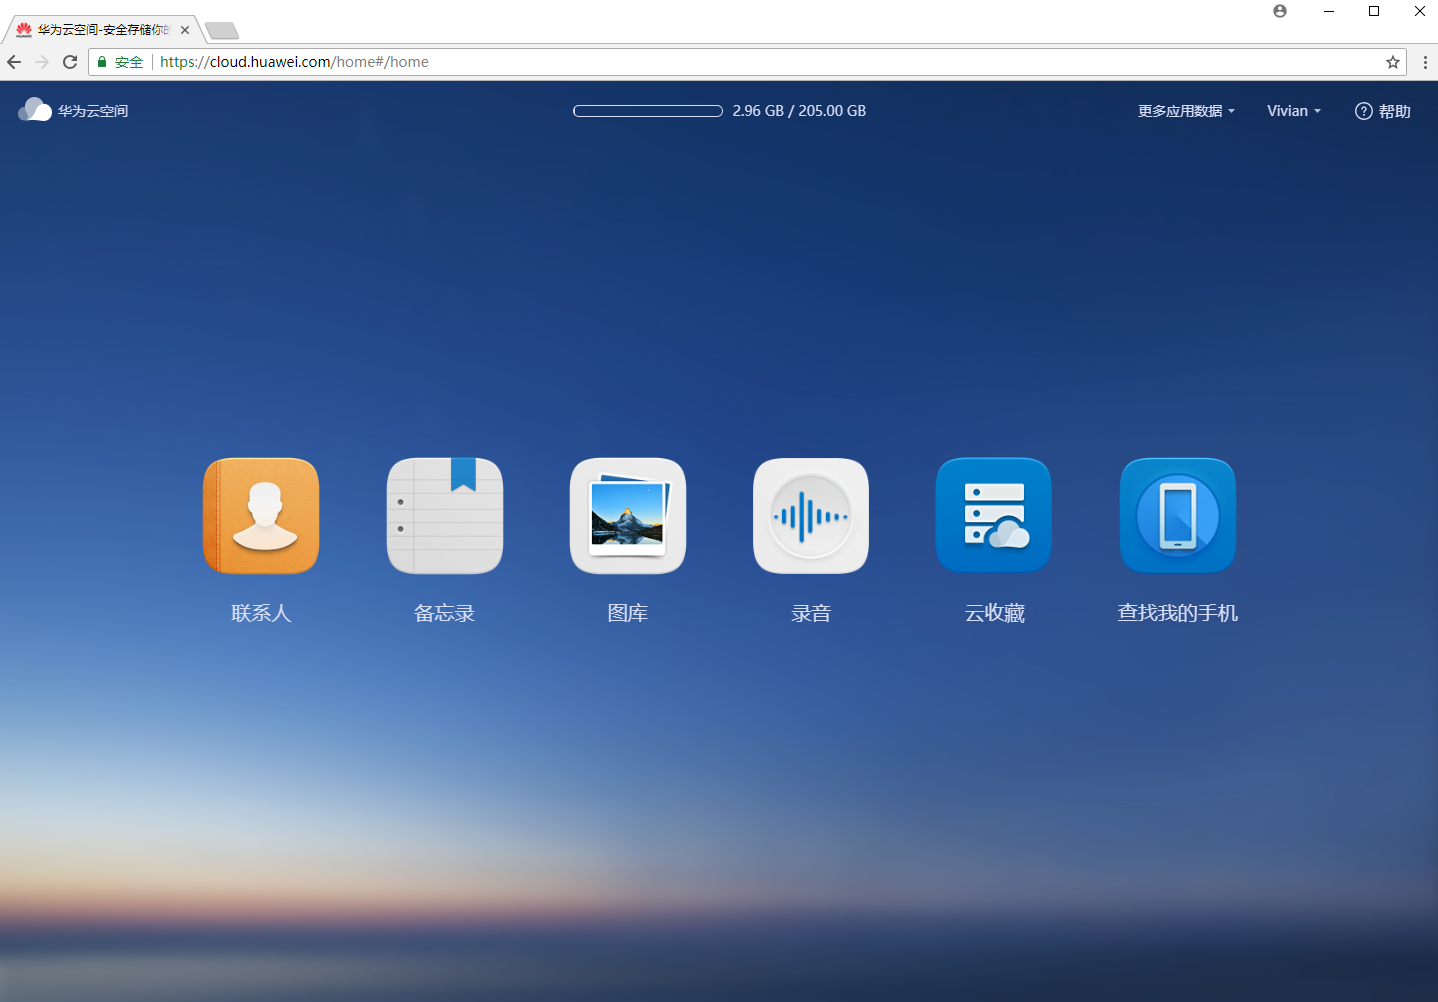
Task: Click the storage usage progress bar
Action: [x=647, y=111]
